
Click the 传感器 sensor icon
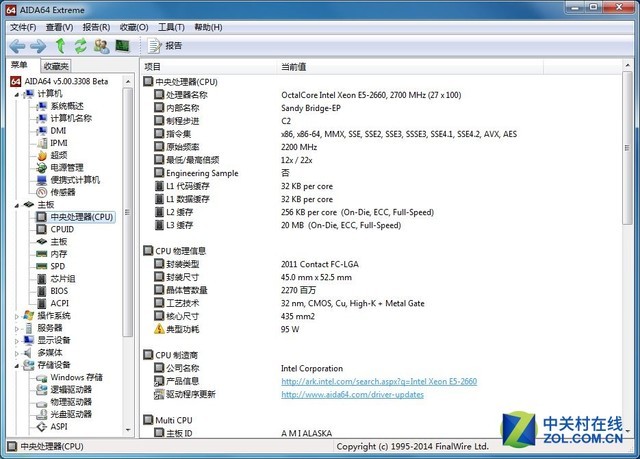(42, 192)
